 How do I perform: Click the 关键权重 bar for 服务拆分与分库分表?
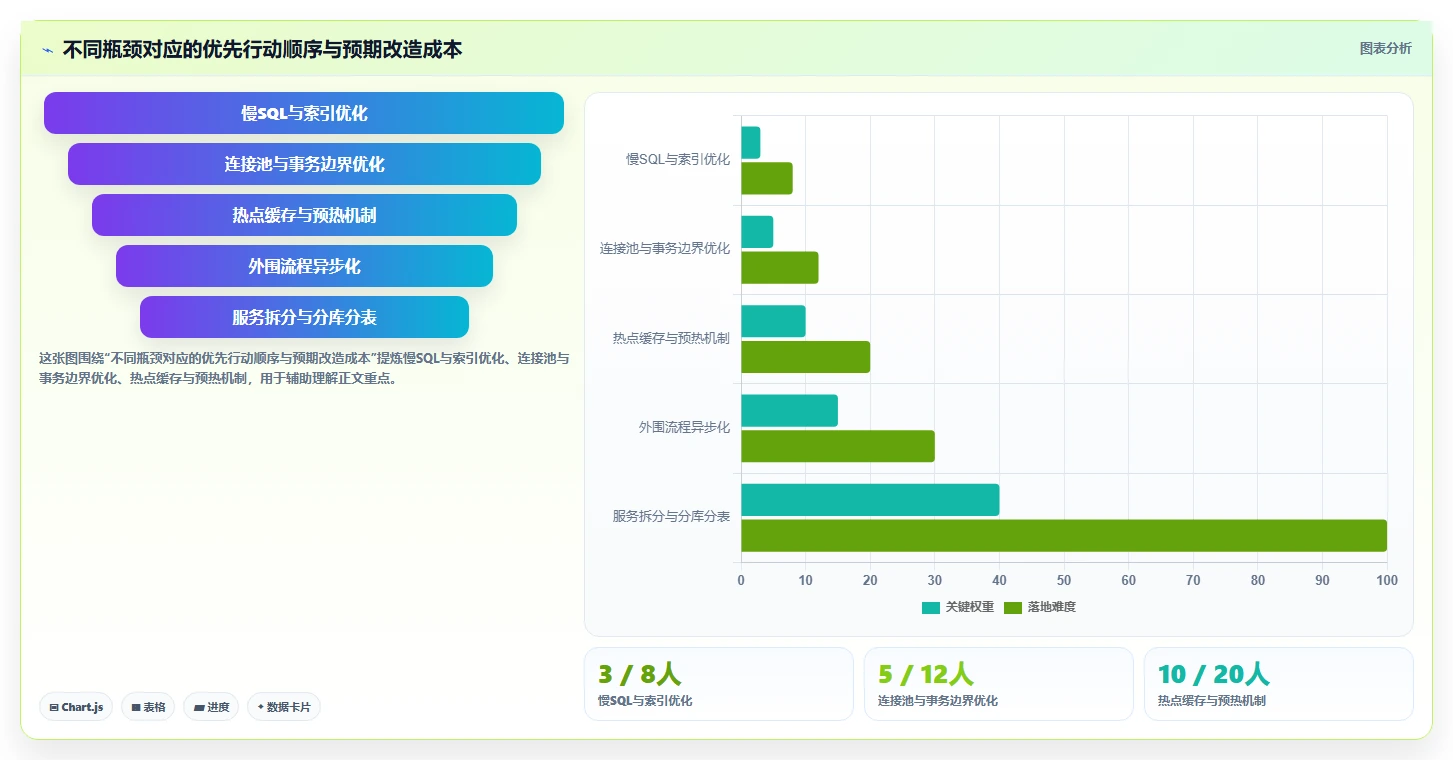click(870, 500)
